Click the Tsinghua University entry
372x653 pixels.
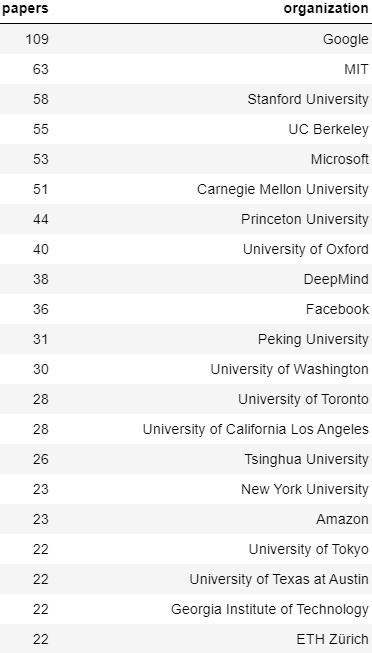click(x=307, y=459)
